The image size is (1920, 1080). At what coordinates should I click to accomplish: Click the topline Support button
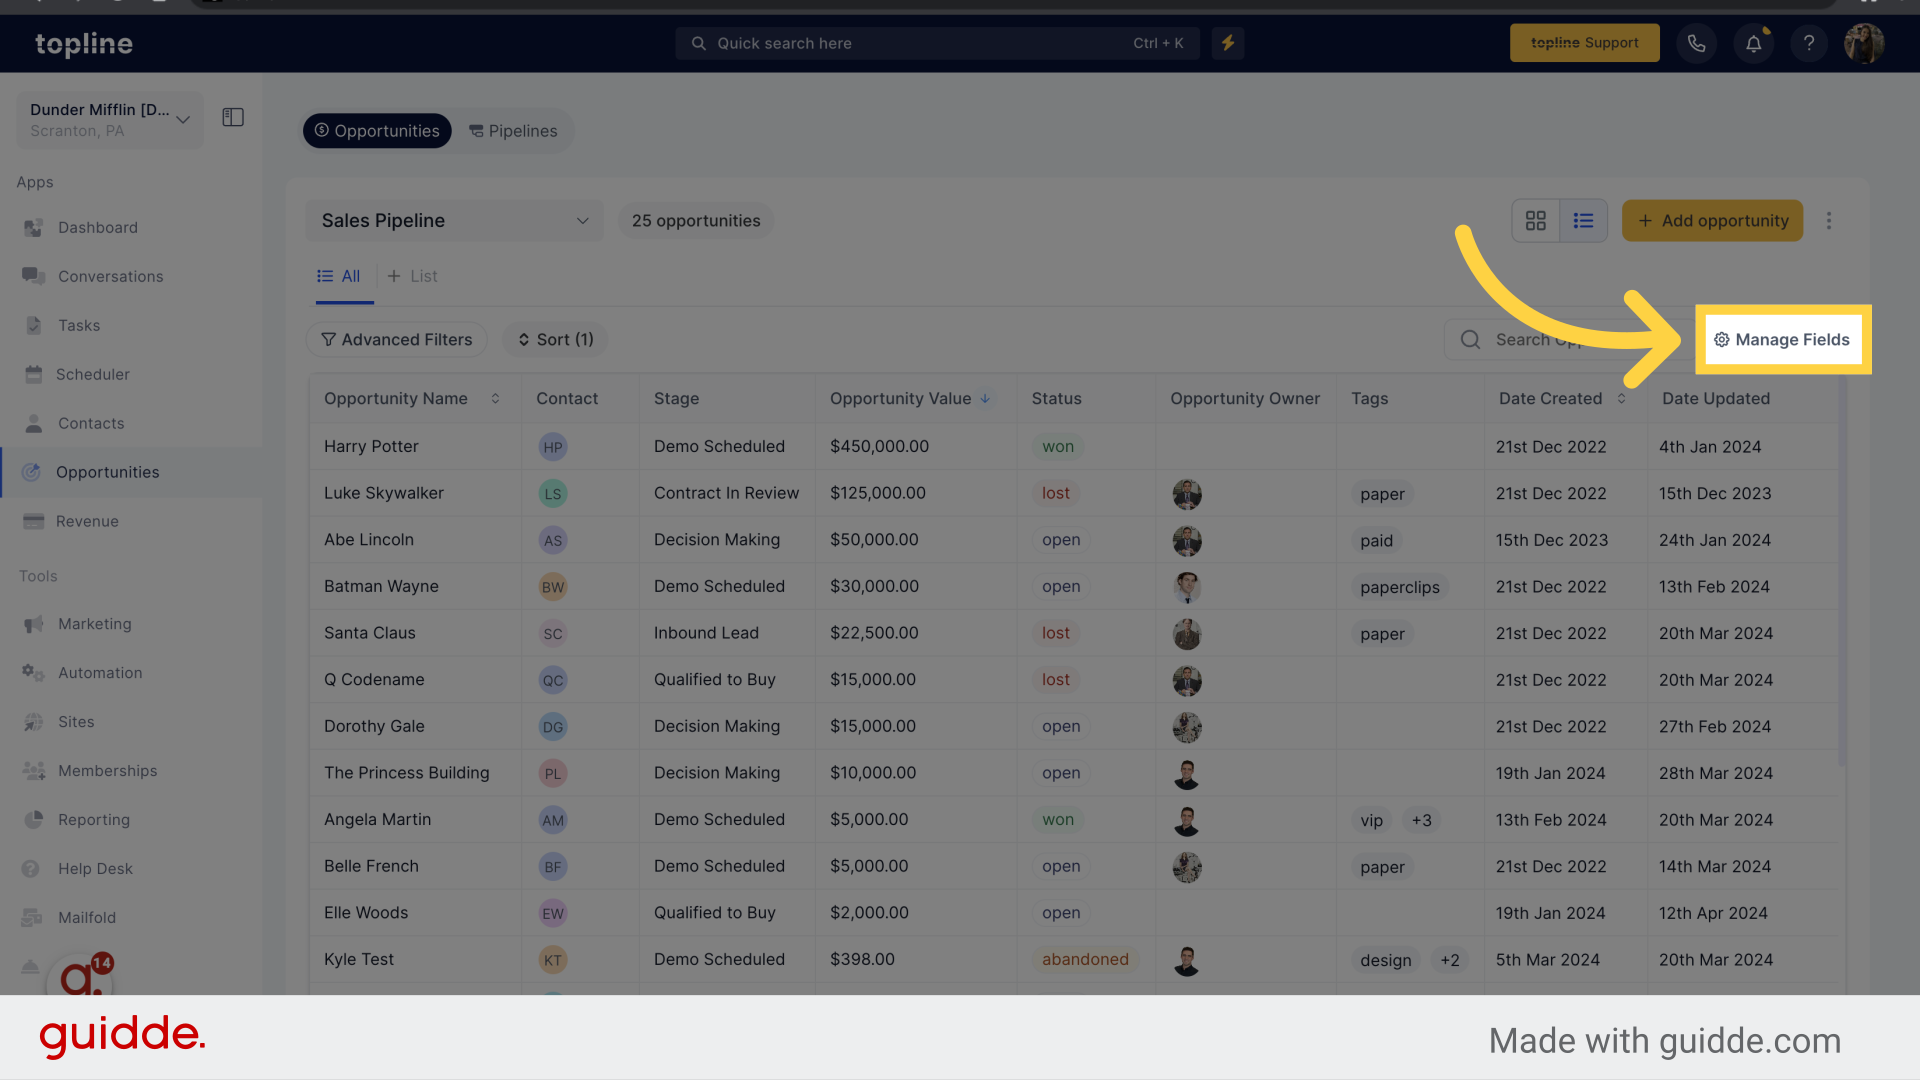(x=1584, y=43)
